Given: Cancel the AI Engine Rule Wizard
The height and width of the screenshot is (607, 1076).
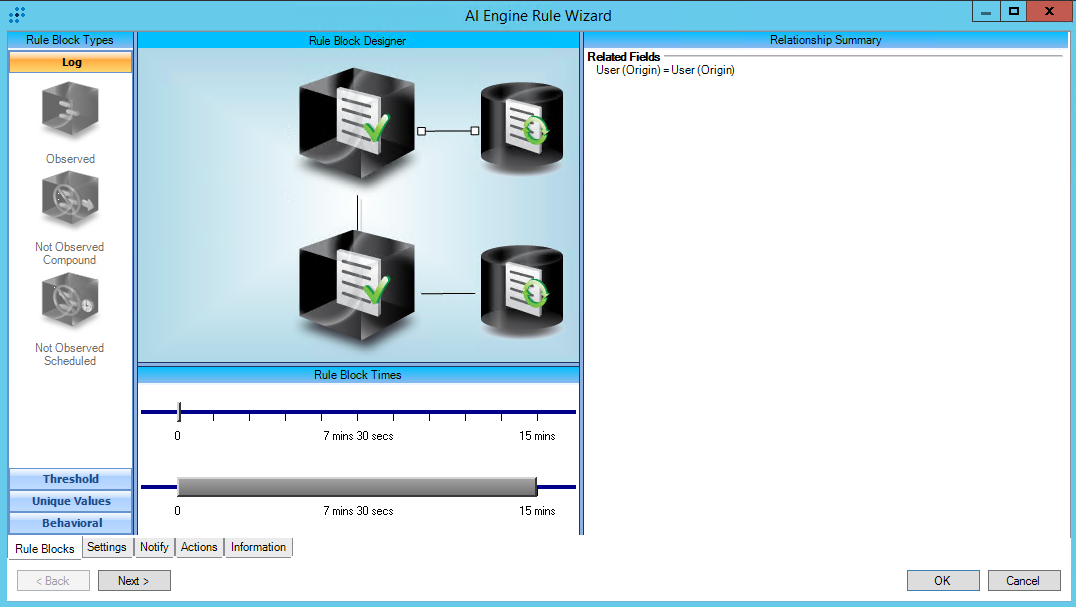Looking at the screenshot, I should (1023, 580).
